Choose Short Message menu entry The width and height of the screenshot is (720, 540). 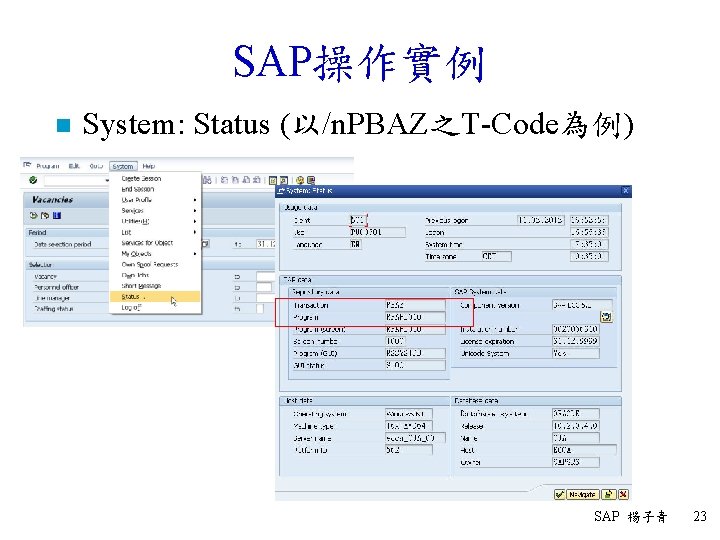point(155,286)
